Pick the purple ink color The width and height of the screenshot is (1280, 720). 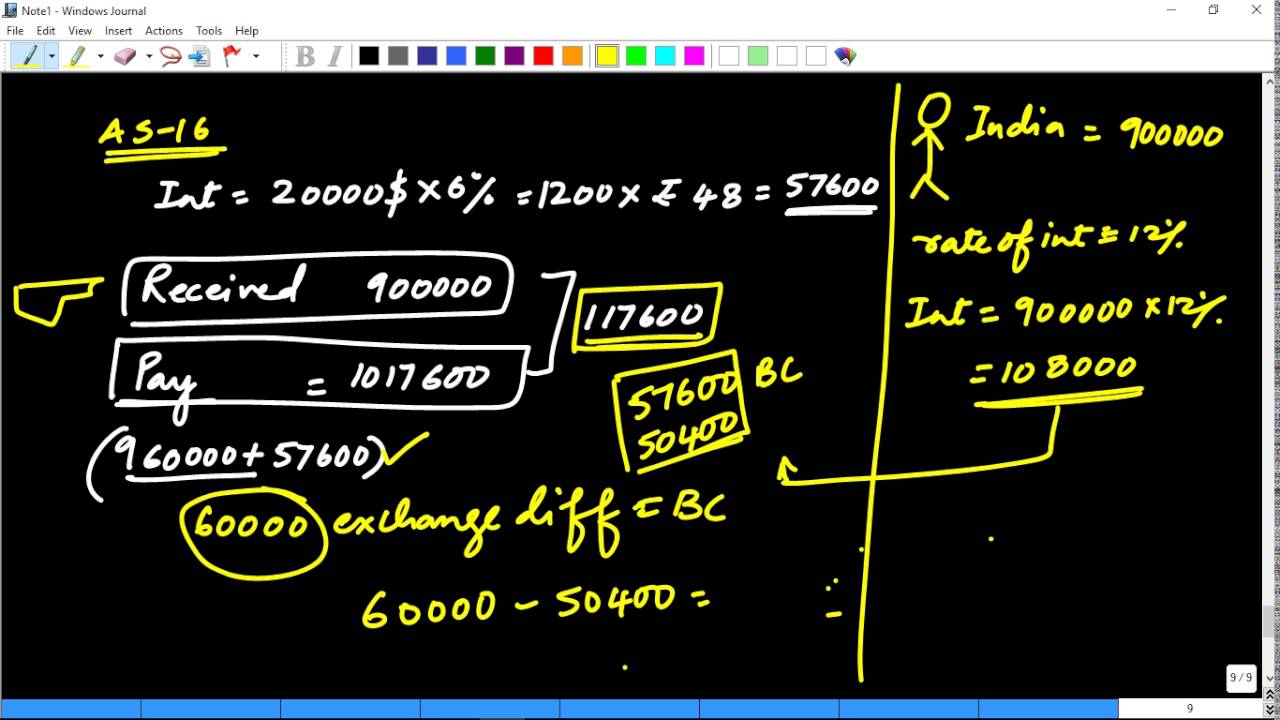point(514,56)
